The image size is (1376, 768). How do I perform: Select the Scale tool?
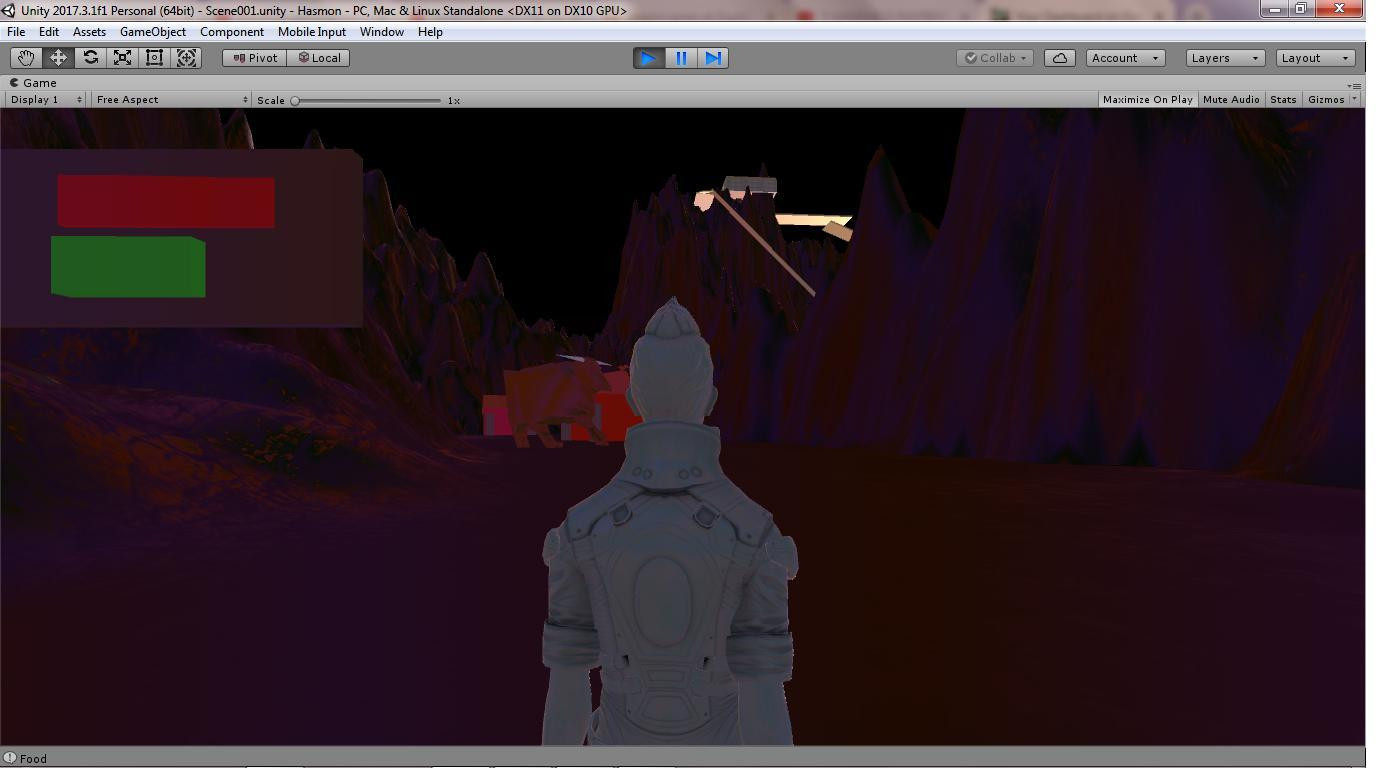(122, 58)
